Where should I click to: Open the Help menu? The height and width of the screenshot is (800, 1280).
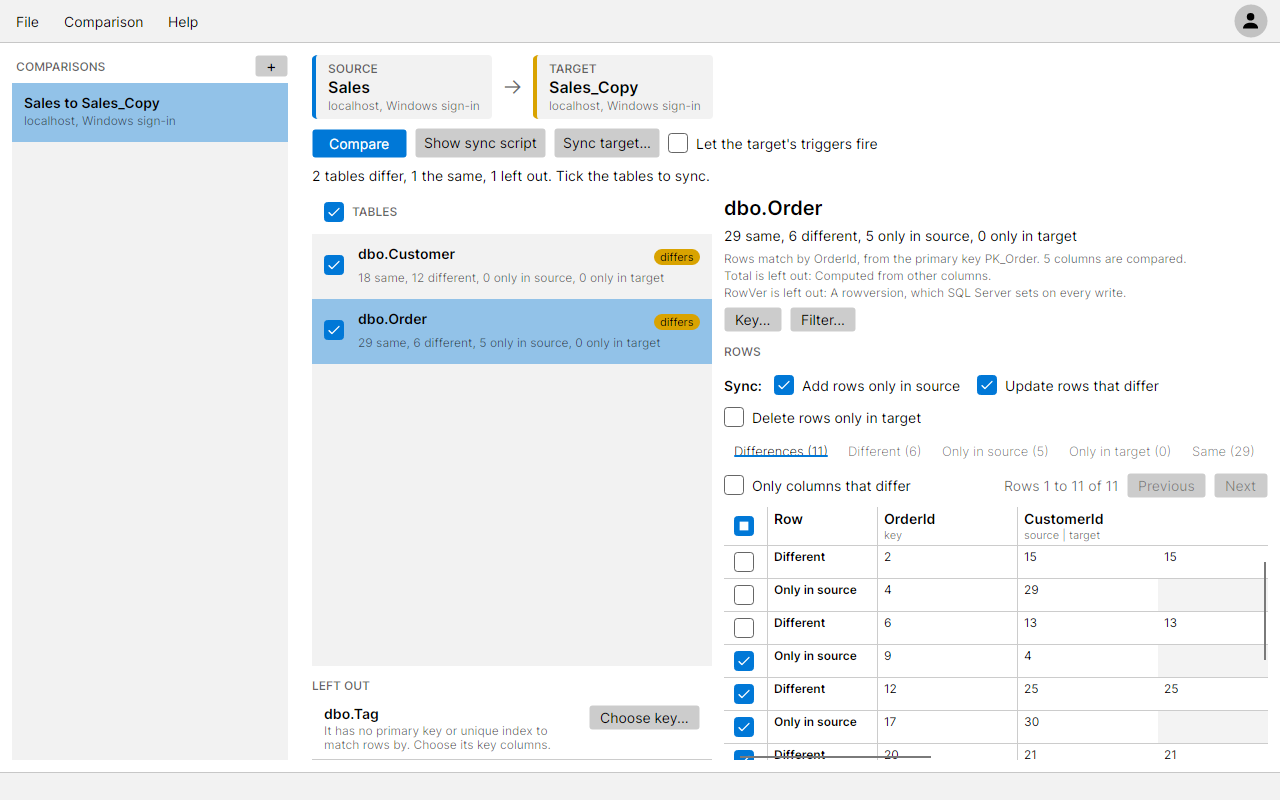(x=183, y=22)
